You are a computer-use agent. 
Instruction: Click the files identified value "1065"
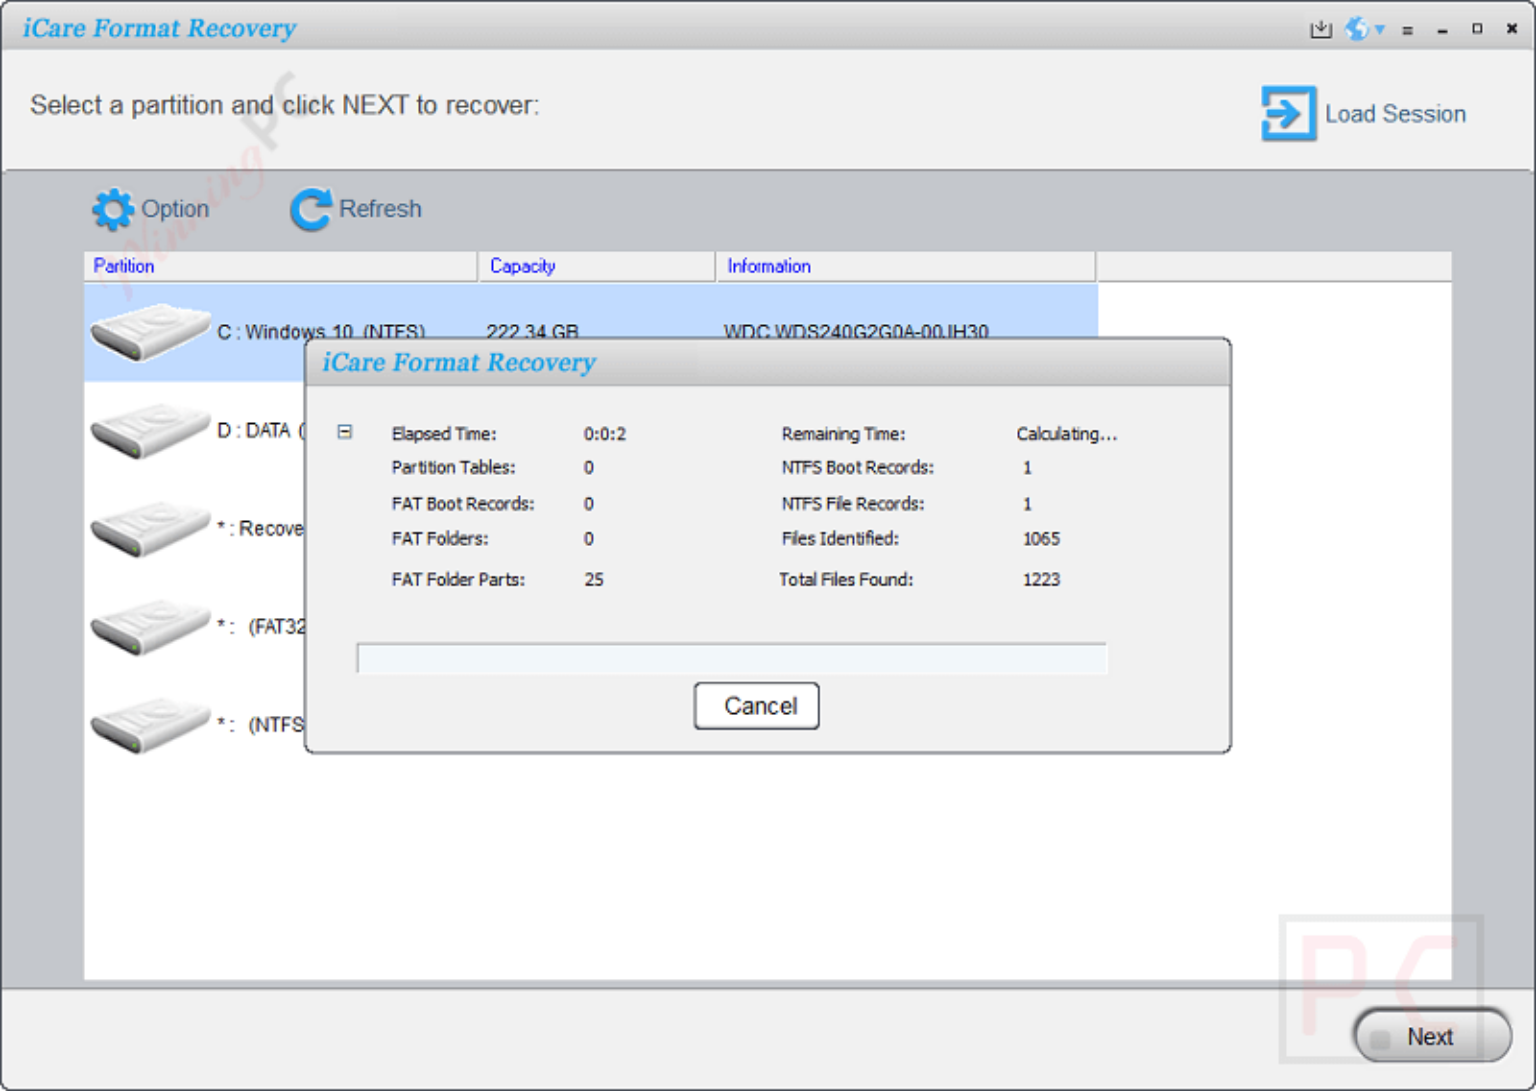coord(1041,538)
